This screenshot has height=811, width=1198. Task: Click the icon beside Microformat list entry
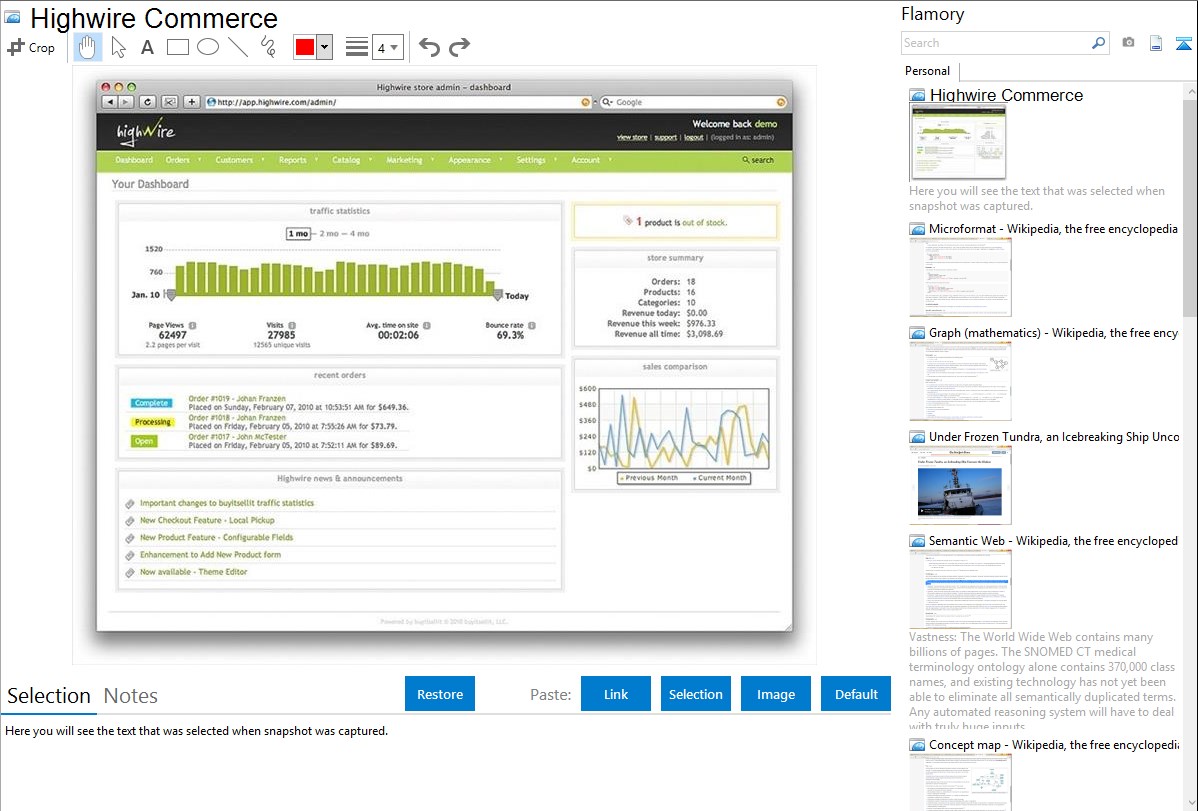coord(917,229)
